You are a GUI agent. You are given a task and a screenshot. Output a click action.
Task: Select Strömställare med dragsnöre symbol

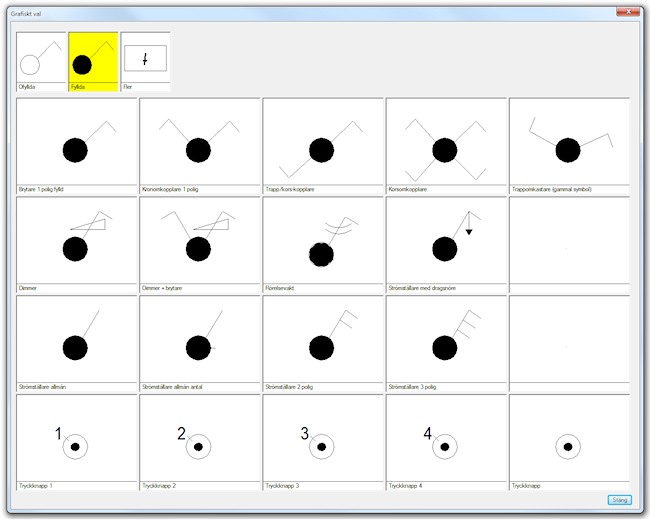tap(446, 243)
